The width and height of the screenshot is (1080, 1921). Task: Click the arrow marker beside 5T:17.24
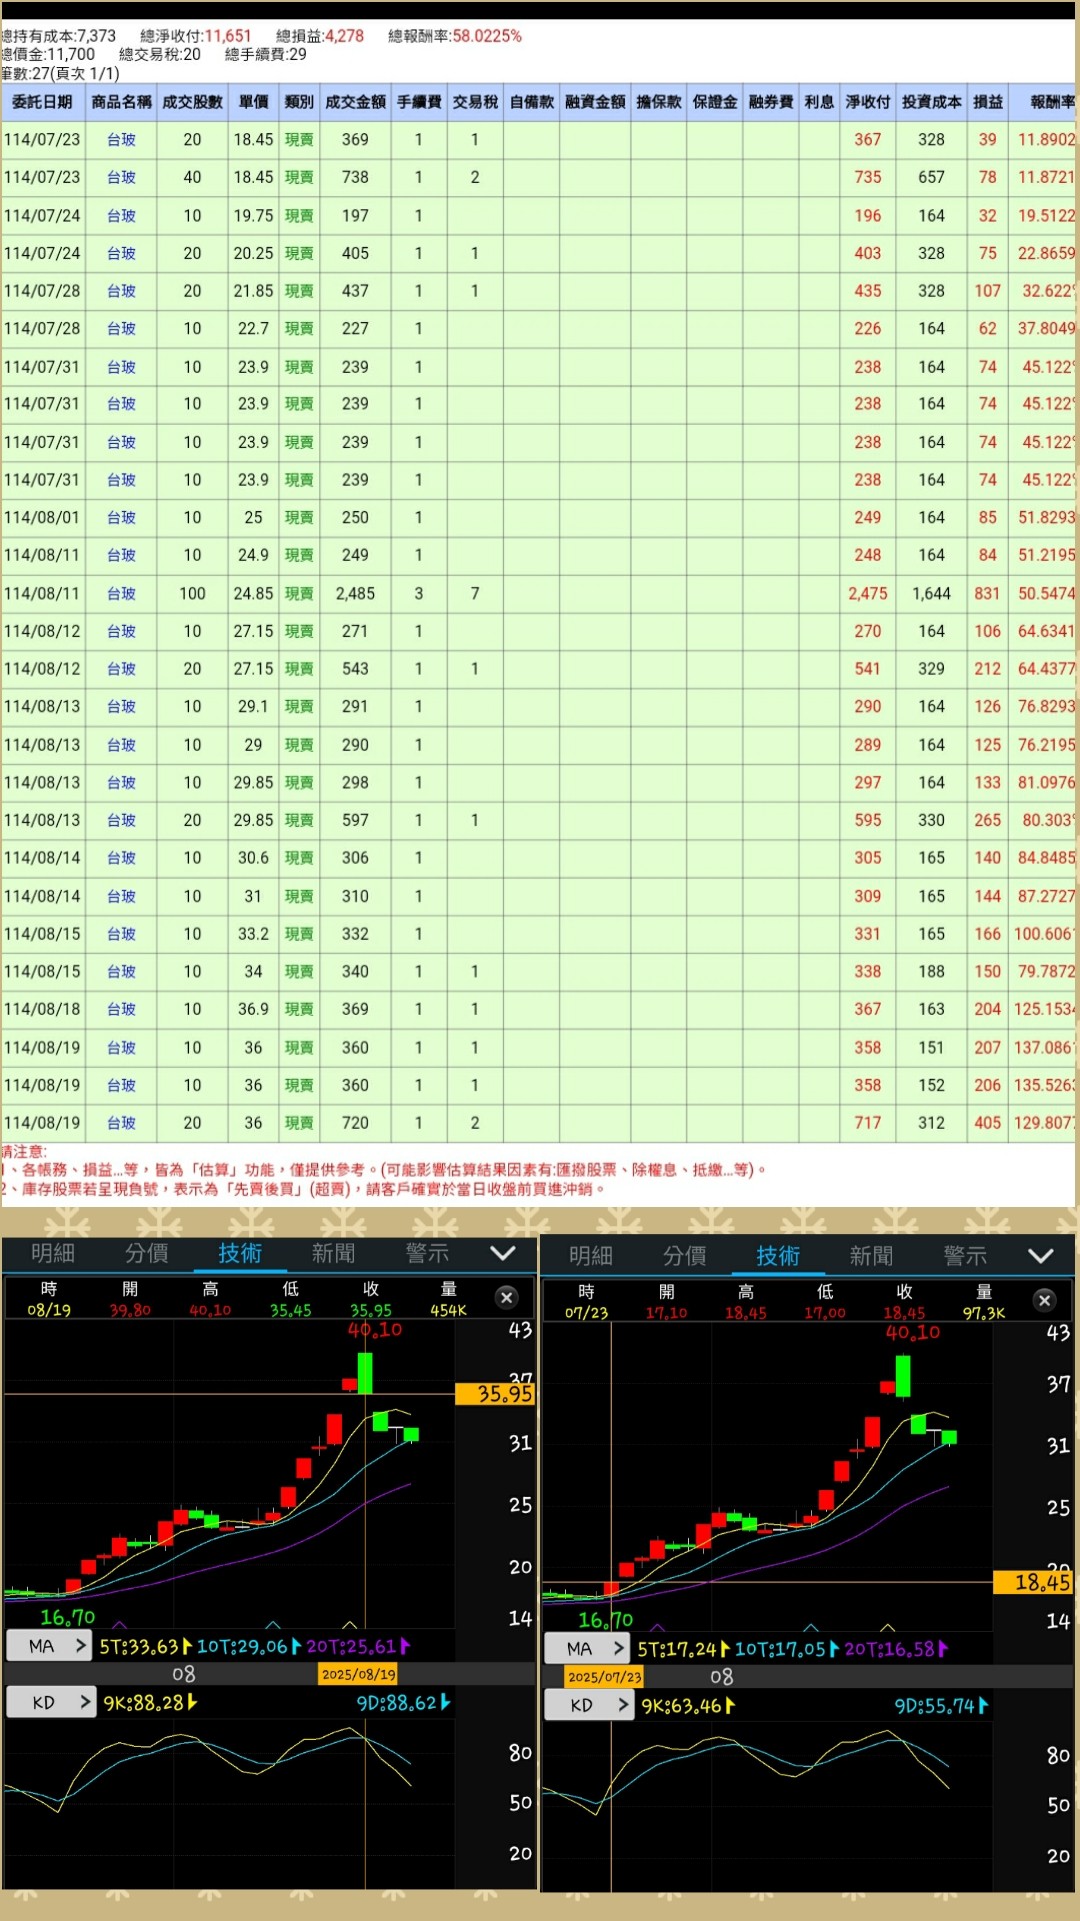725,1648
